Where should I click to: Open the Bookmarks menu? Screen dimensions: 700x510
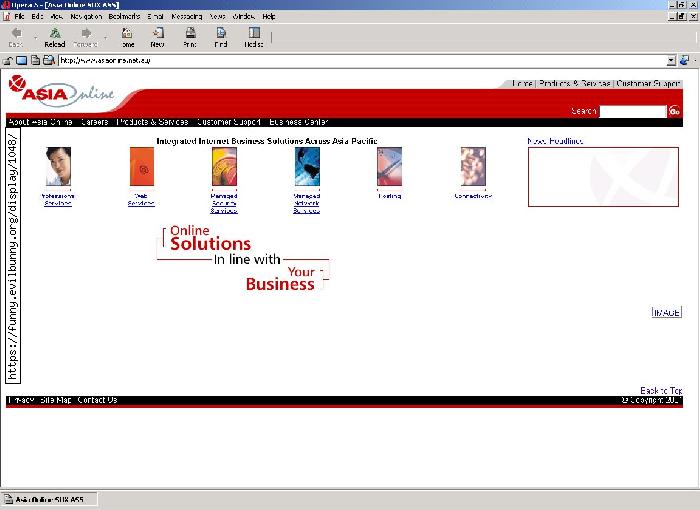[124, 17]
